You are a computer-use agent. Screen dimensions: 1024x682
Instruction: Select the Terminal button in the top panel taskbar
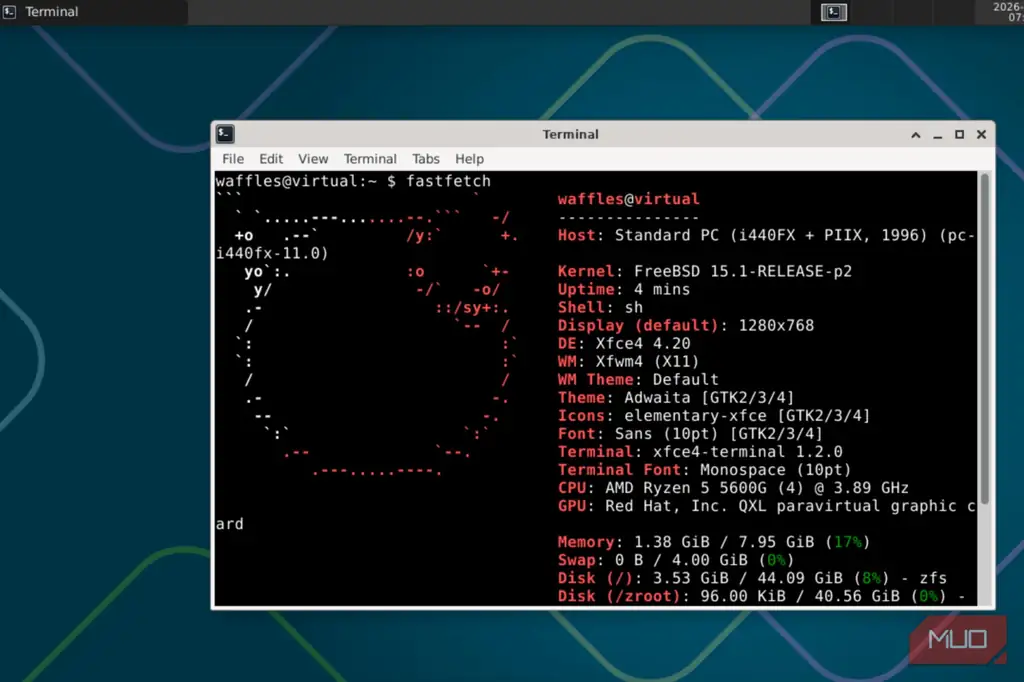(x=94, y=12)
